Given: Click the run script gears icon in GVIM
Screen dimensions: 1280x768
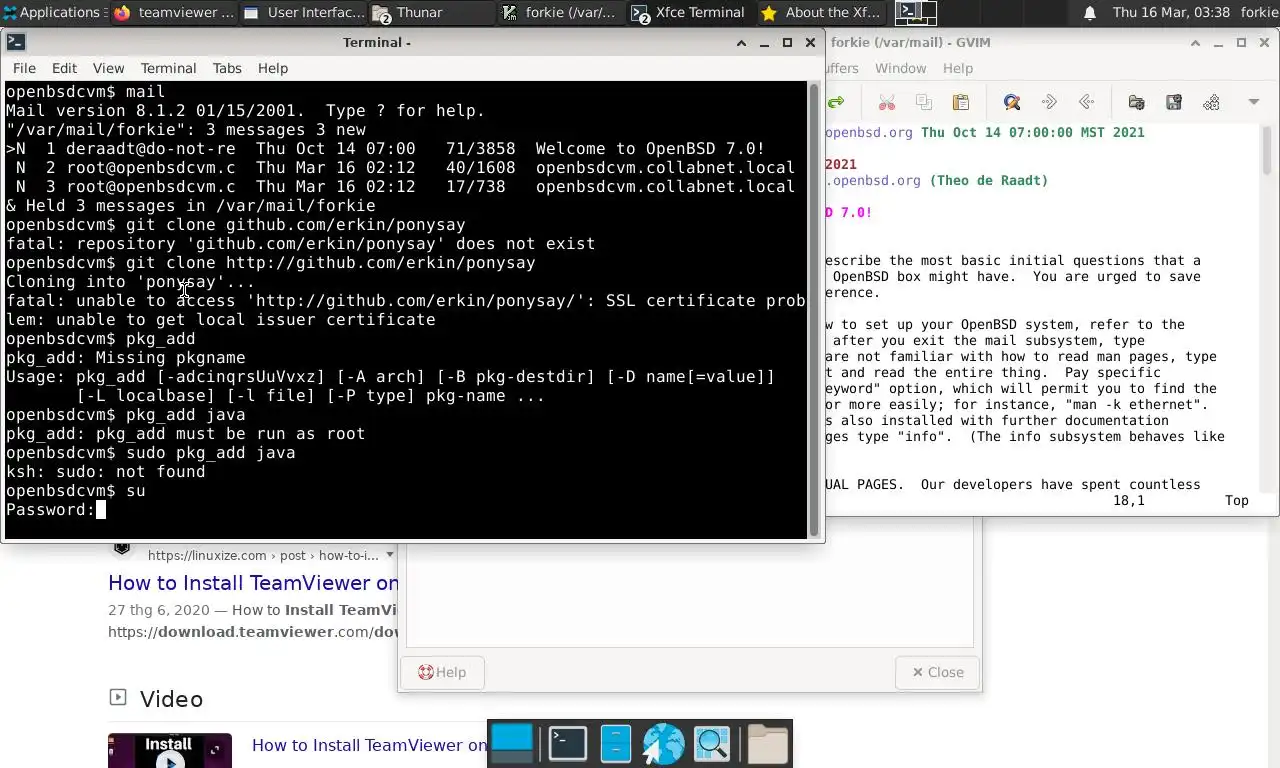Looking at the screenshot, I should click(1211, 102).
